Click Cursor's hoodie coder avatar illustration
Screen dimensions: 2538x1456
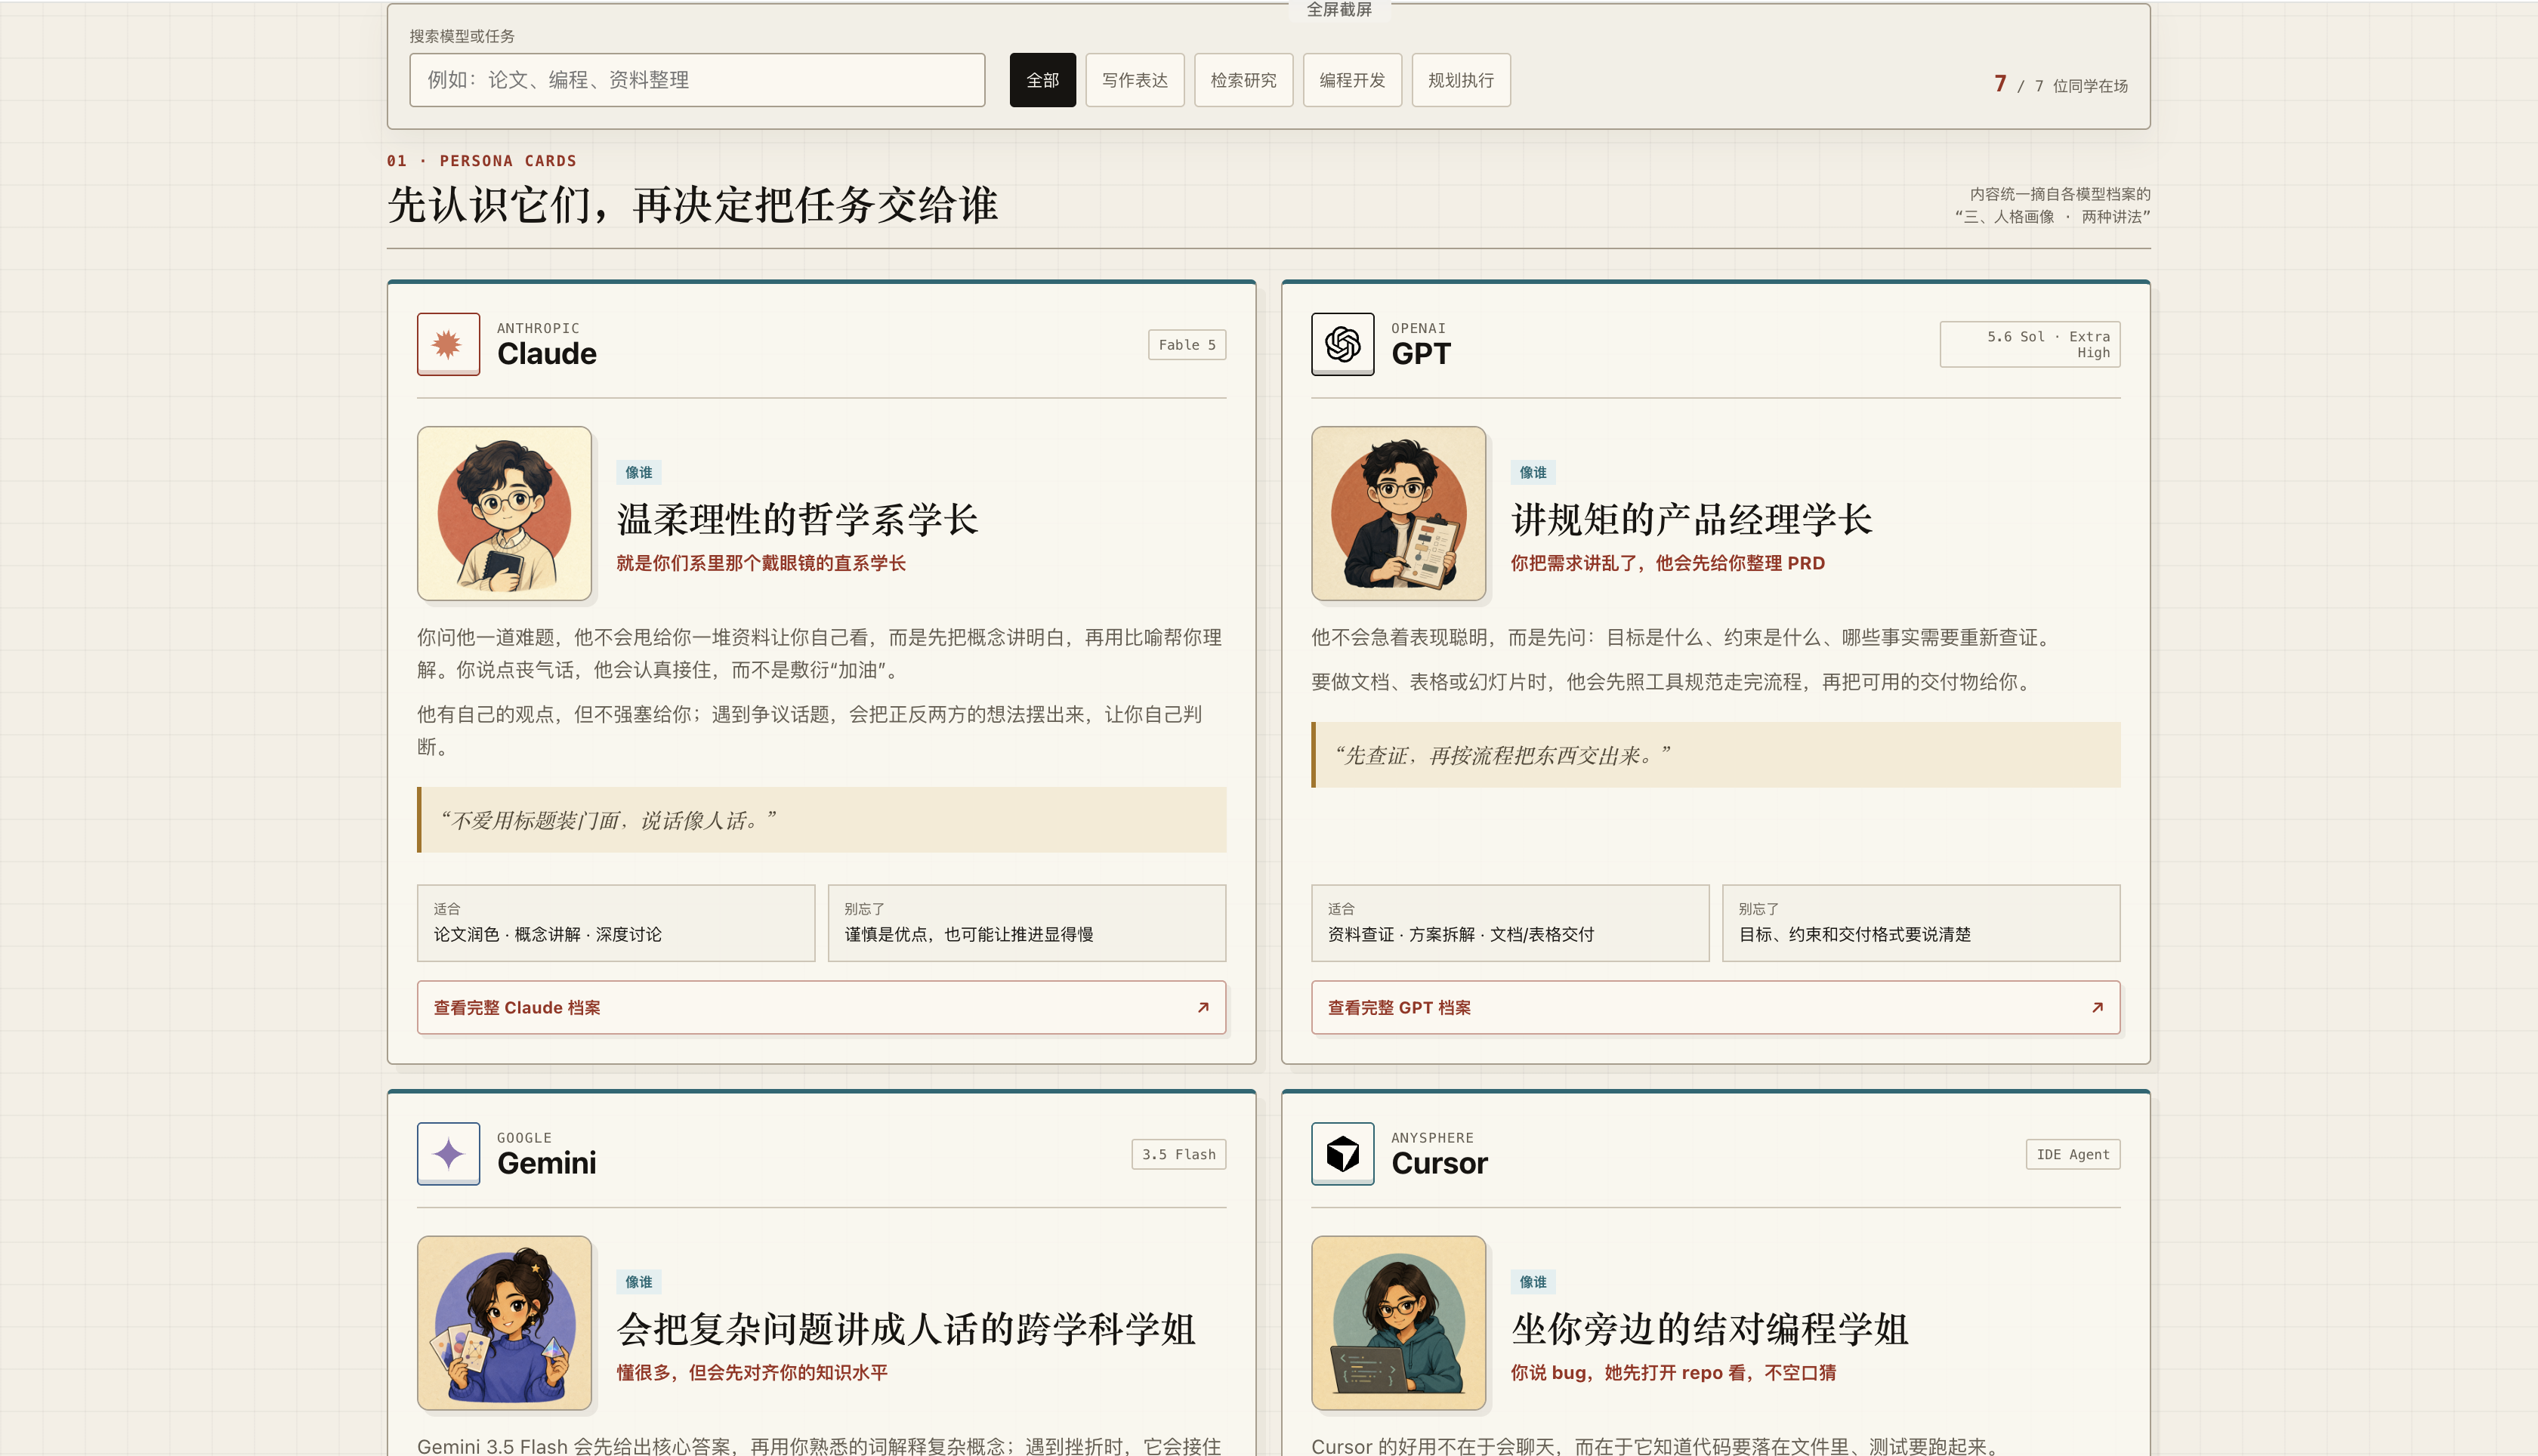click(x=1398, y=1322)
